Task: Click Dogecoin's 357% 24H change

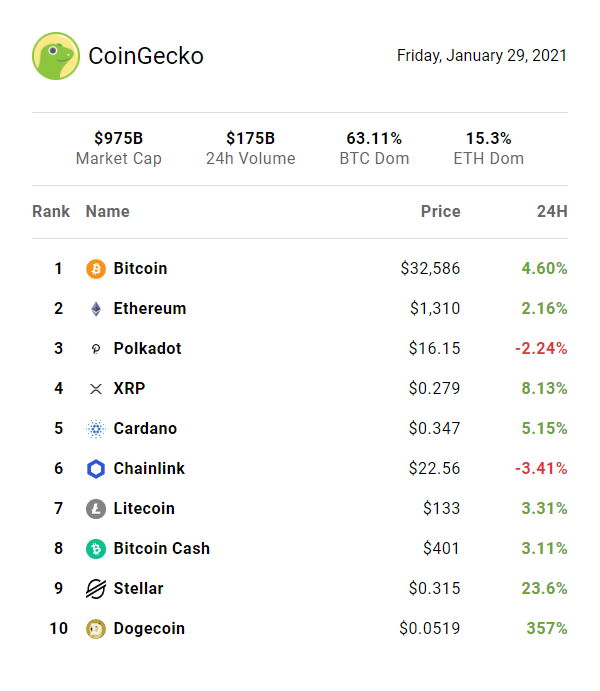Action: 547,629
